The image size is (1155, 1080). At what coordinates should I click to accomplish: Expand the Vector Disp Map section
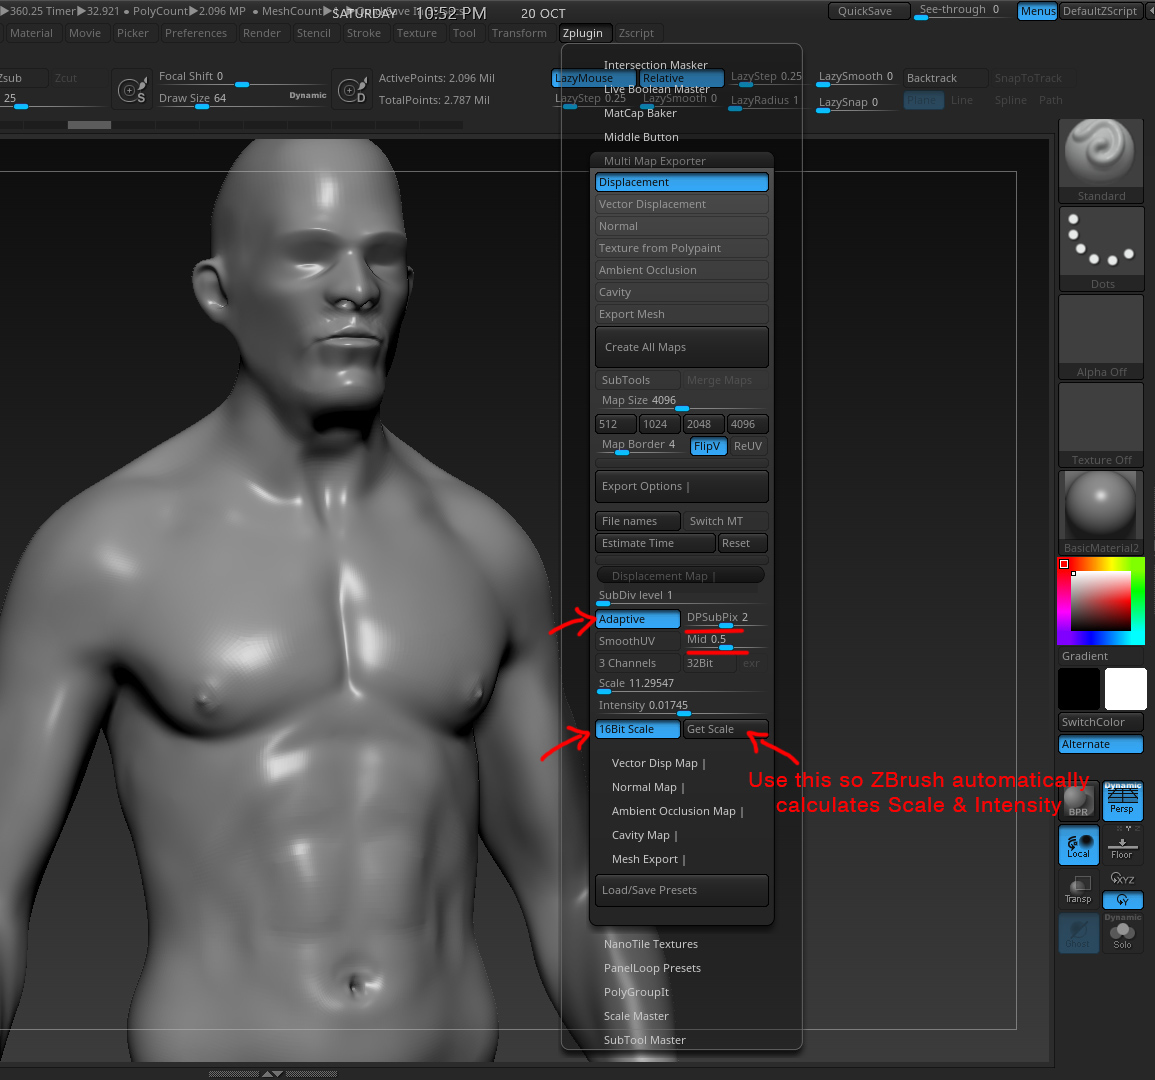(x=658, y=763)
